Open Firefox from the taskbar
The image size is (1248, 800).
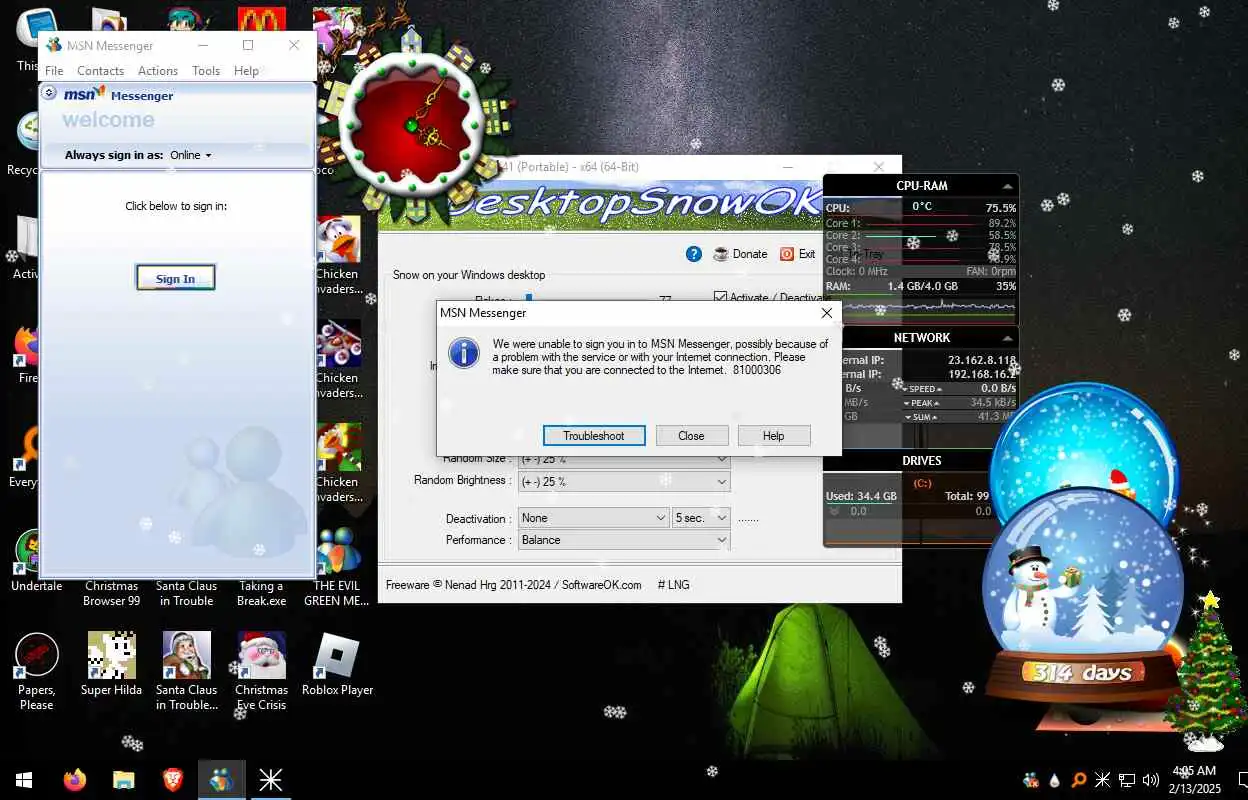74,780
